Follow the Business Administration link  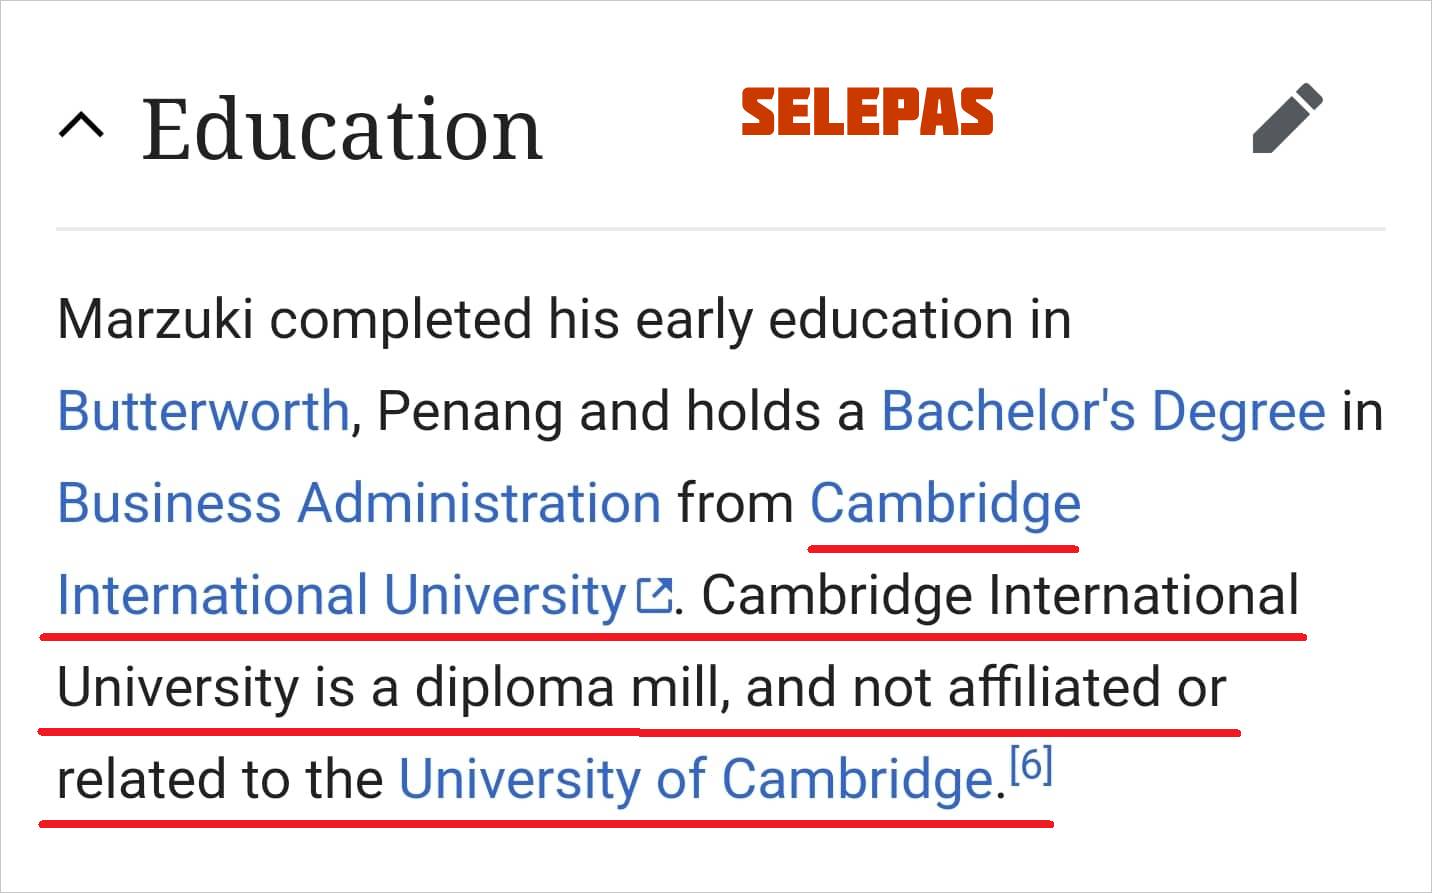[x=359, y=503]
